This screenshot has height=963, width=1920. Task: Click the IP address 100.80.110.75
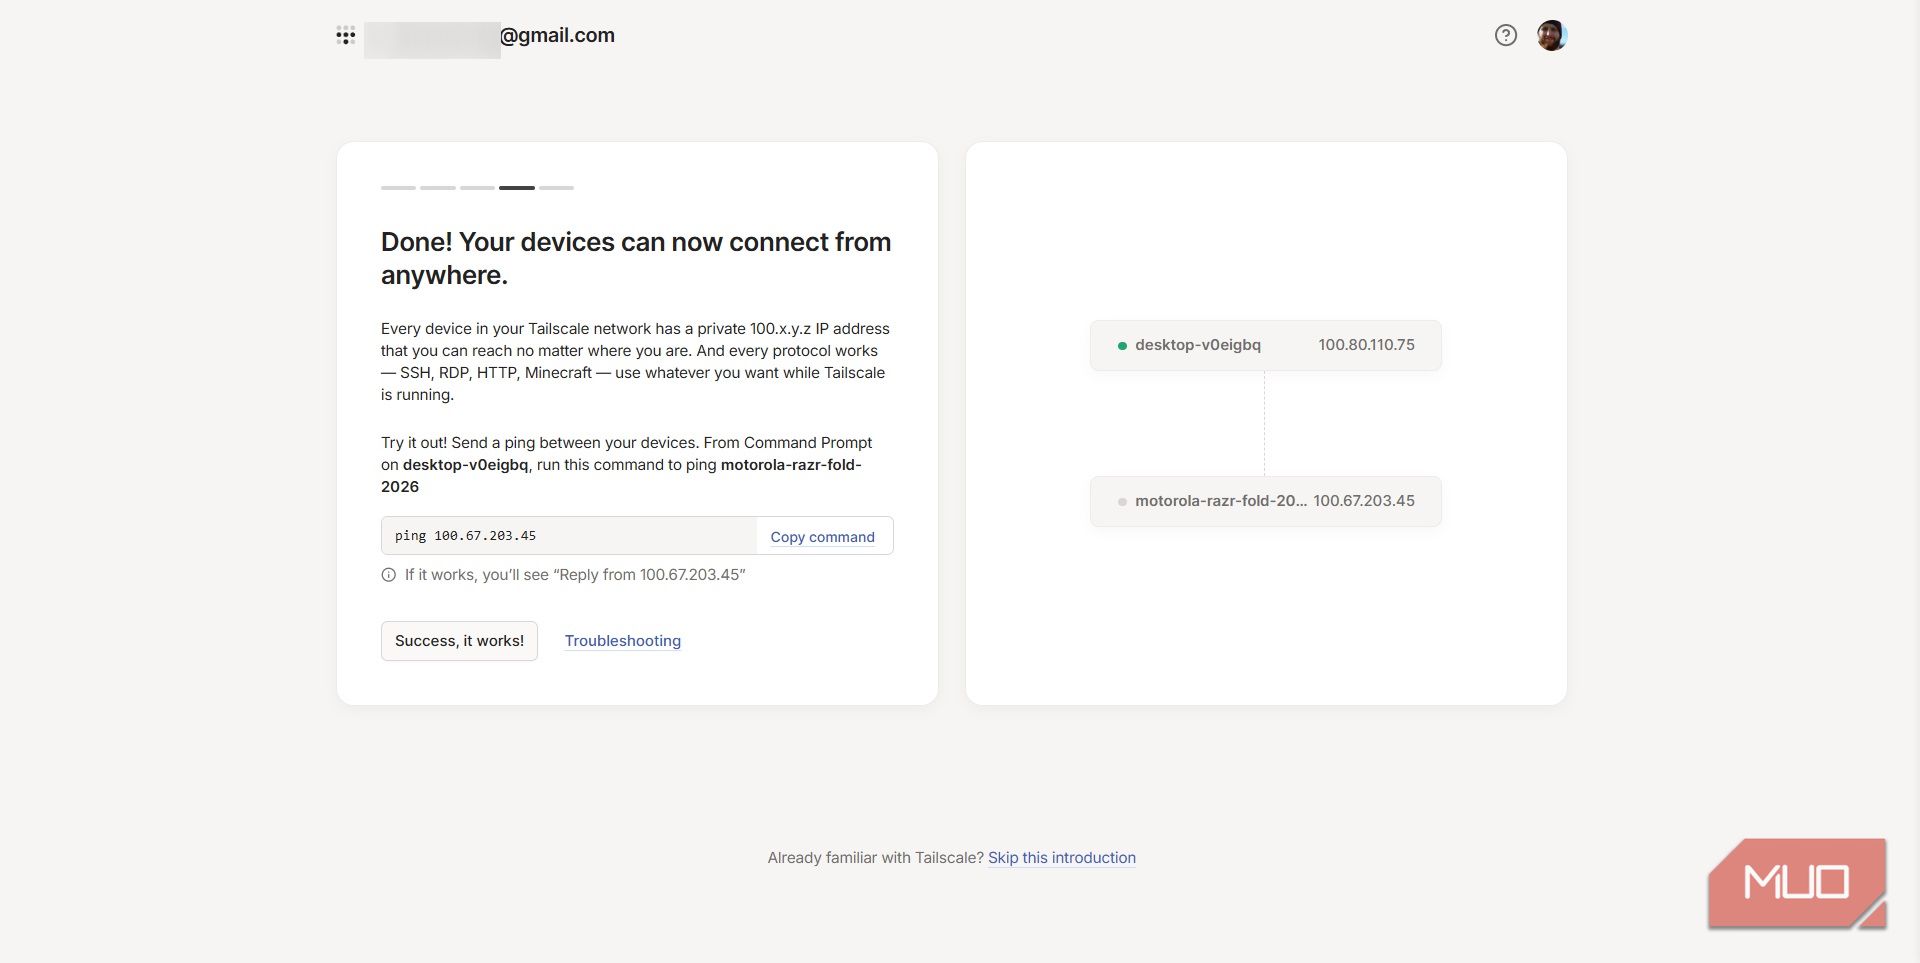(x=1366, y=345)
